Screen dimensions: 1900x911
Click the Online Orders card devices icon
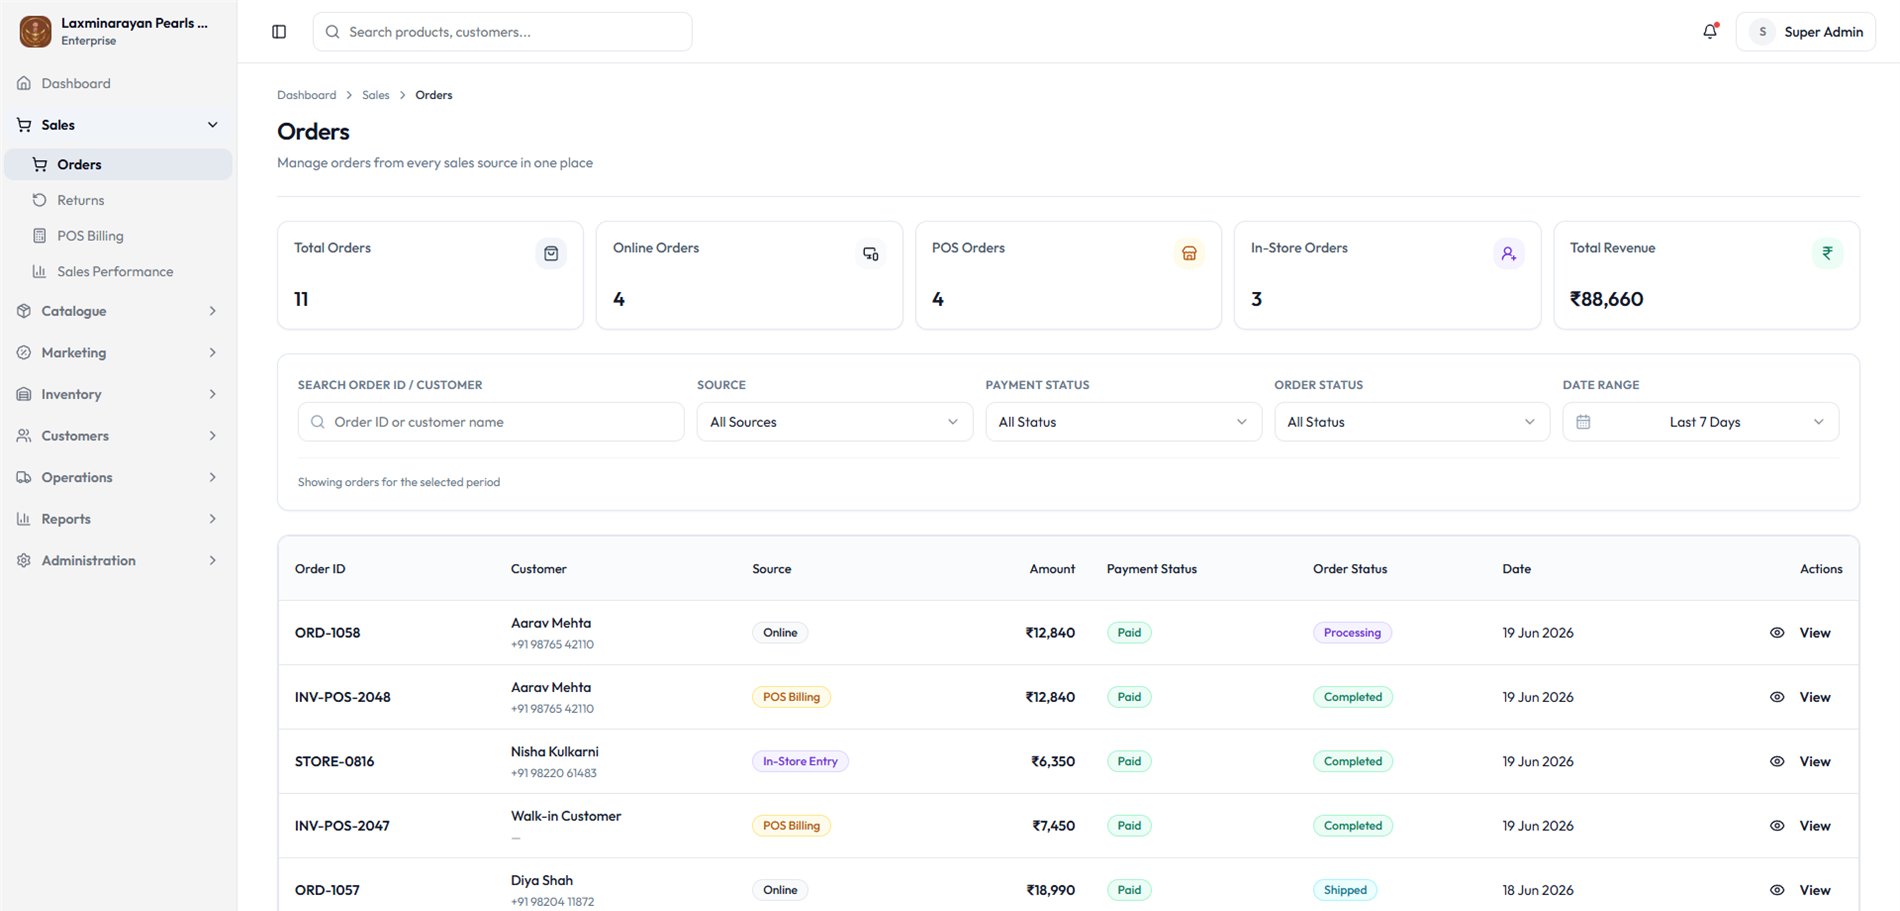(x=871, y=254)
